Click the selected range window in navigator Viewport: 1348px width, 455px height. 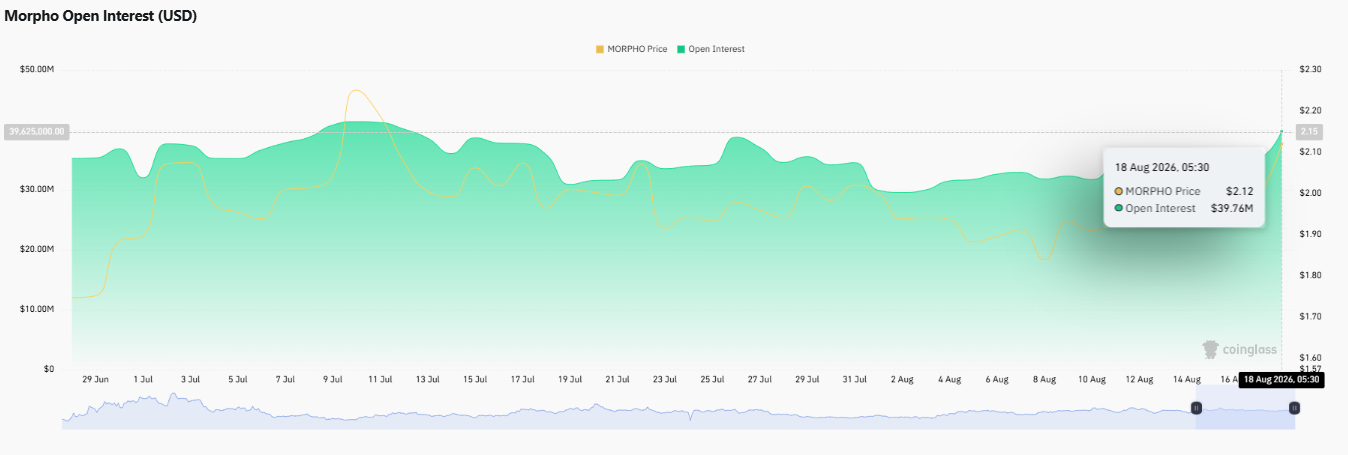coord(1245,408)
